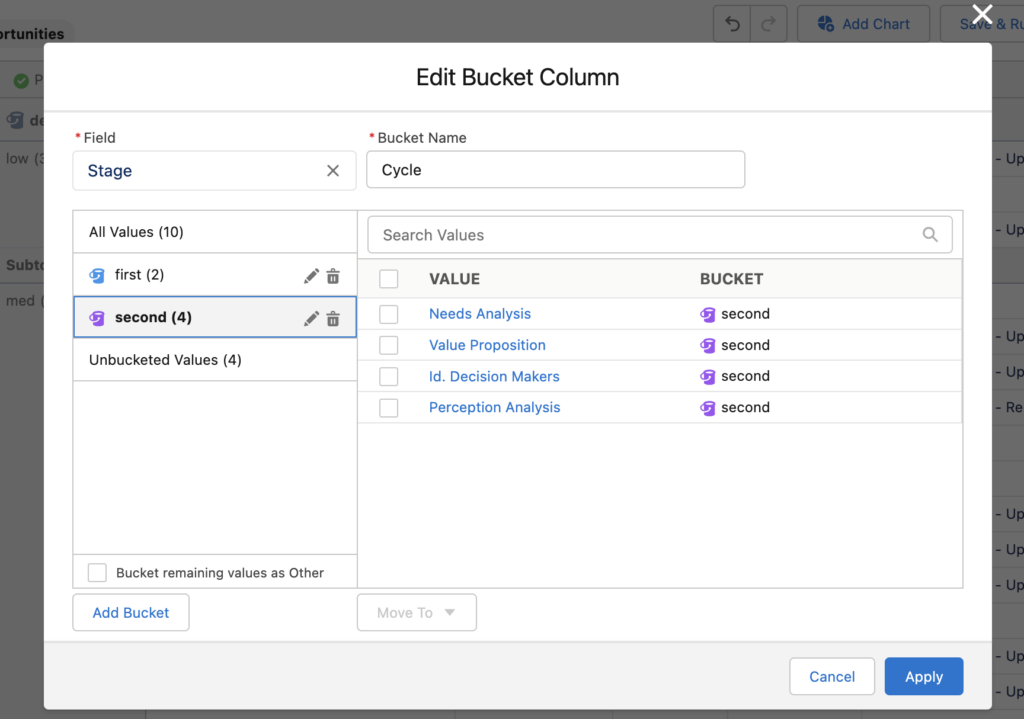
Task: Edit the first bucket using its pencil icon
Action: coord(311,275)
